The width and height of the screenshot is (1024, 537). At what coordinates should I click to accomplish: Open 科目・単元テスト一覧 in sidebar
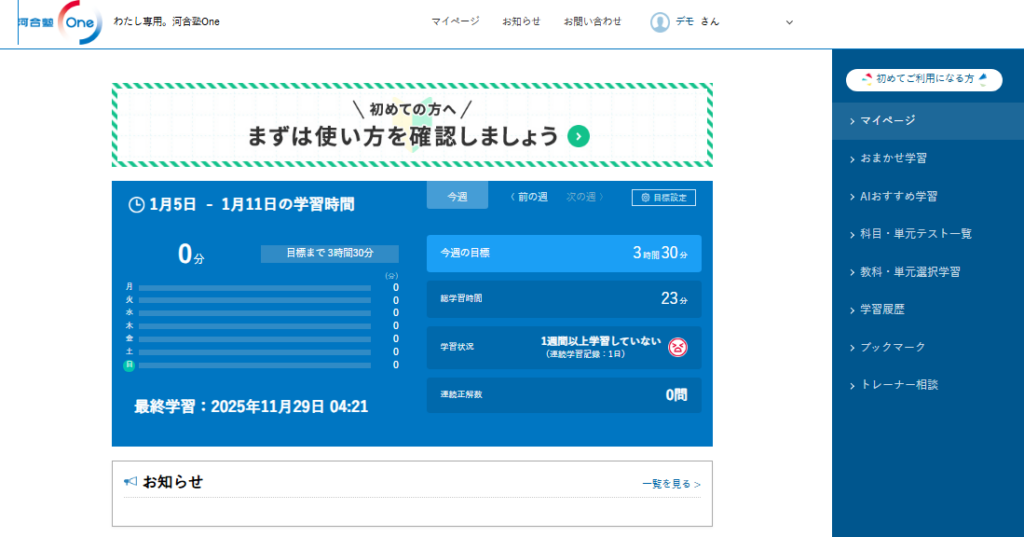(916, 234)
